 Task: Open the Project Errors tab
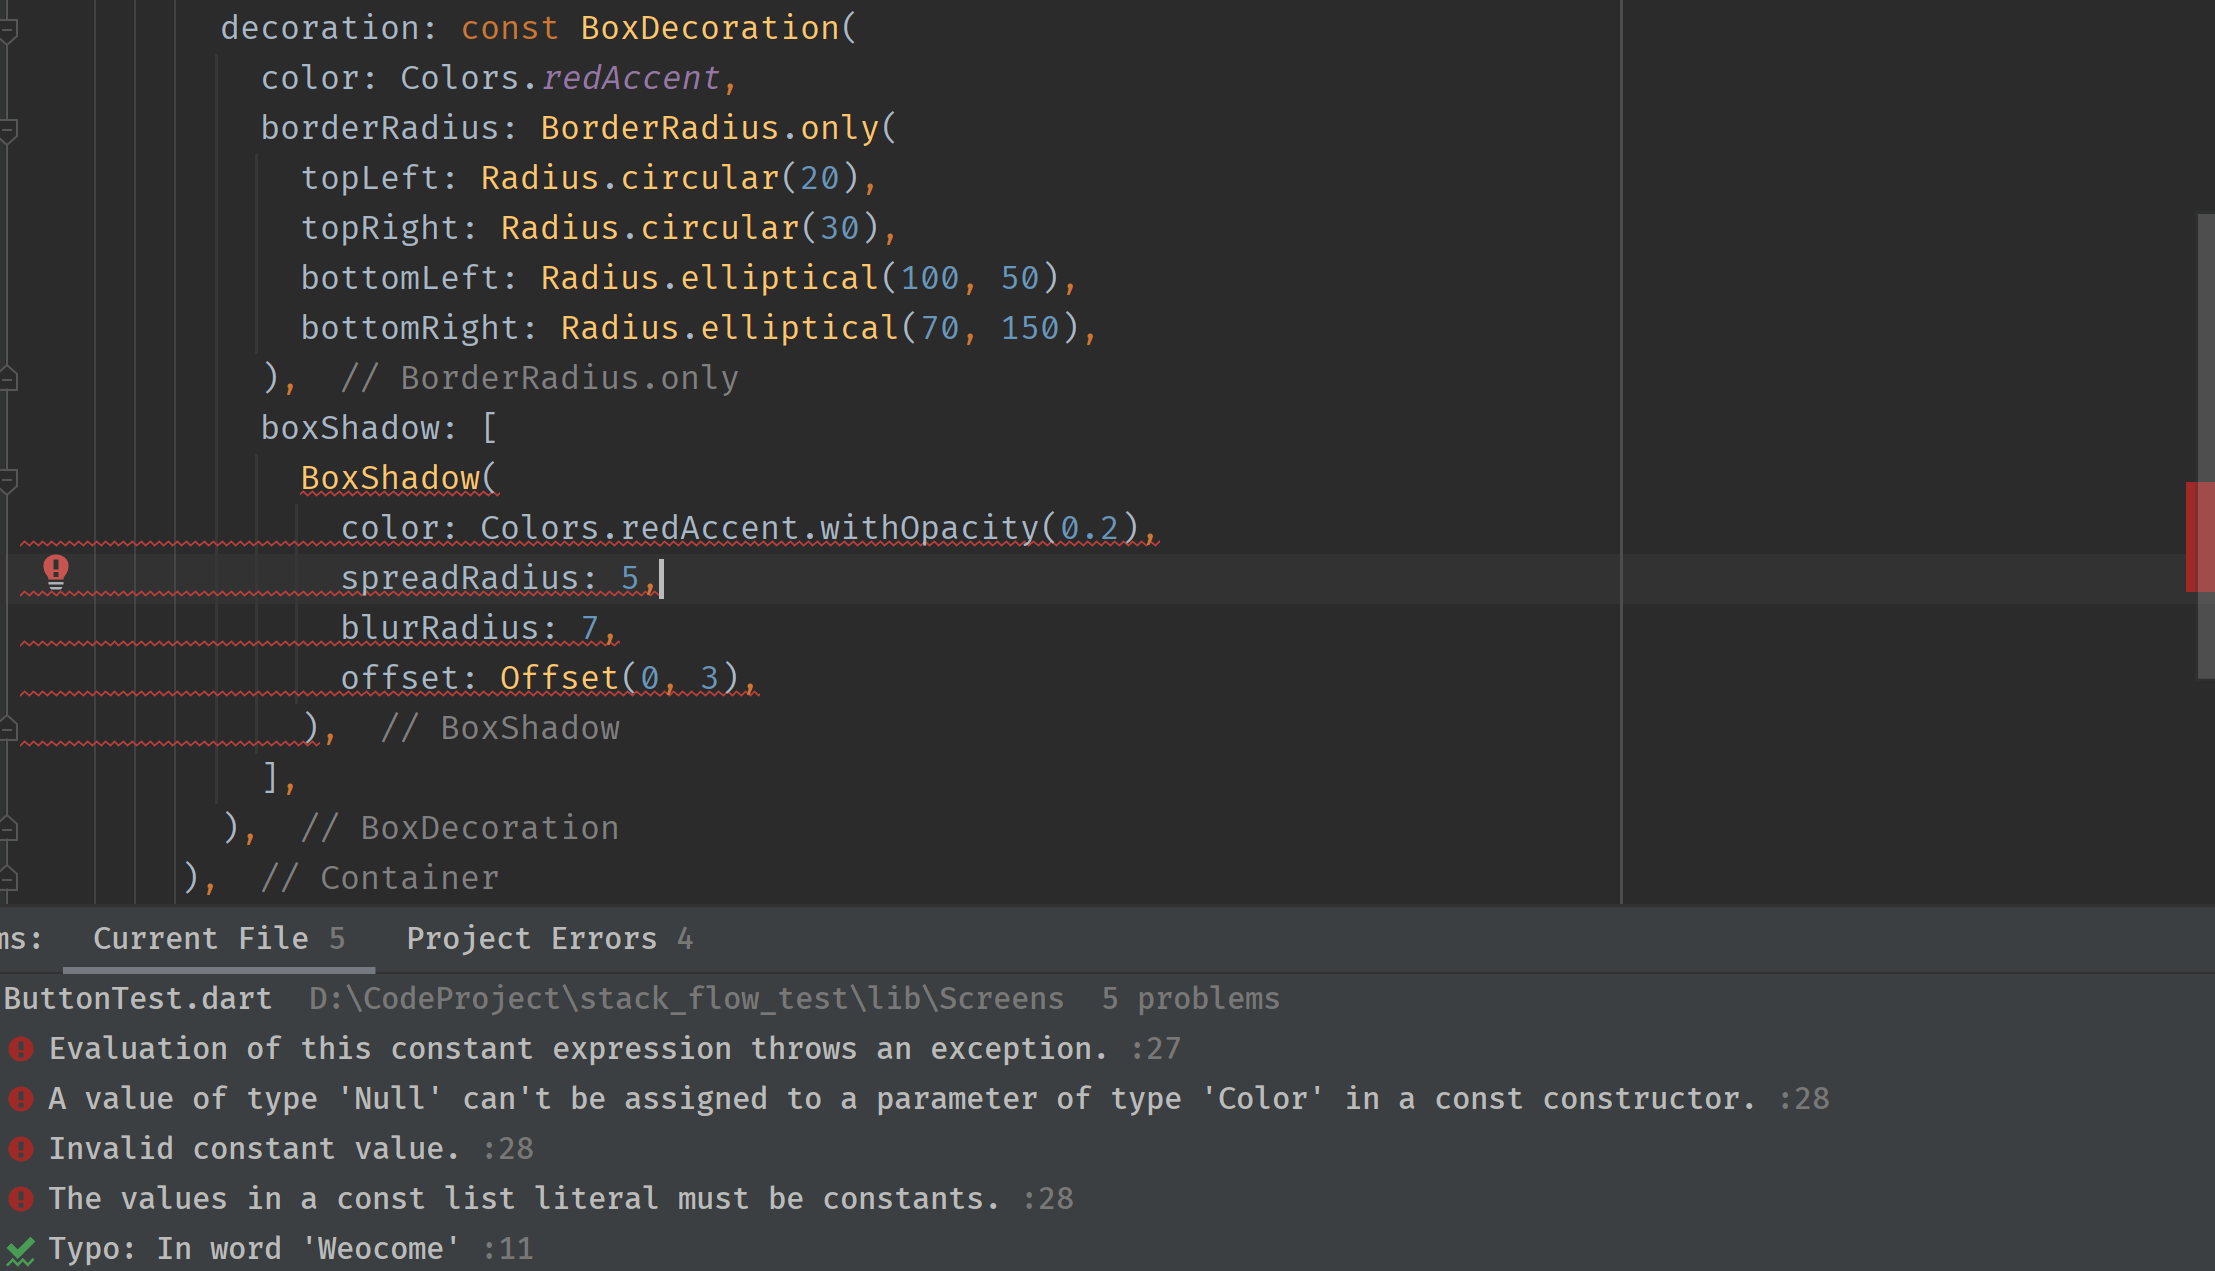click(548, 939)
